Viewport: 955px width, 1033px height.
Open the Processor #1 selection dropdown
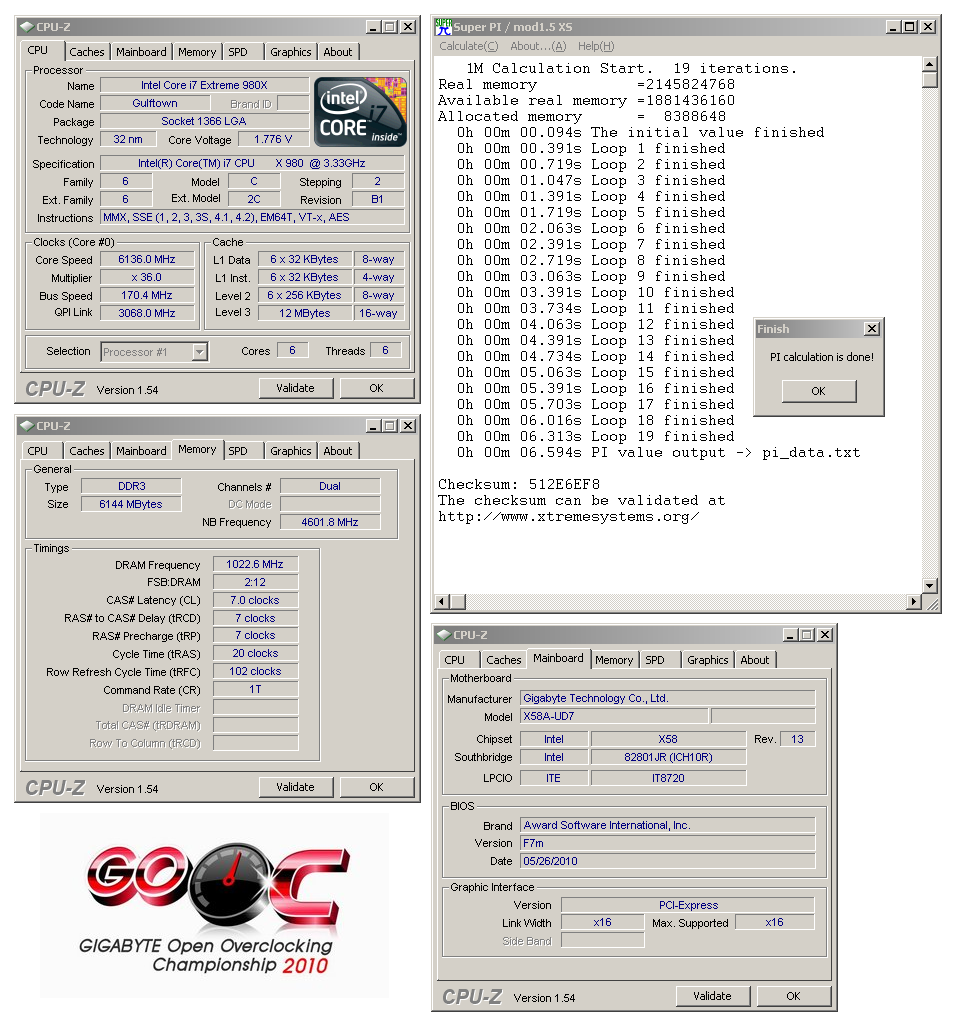click(x=200, y=352)
